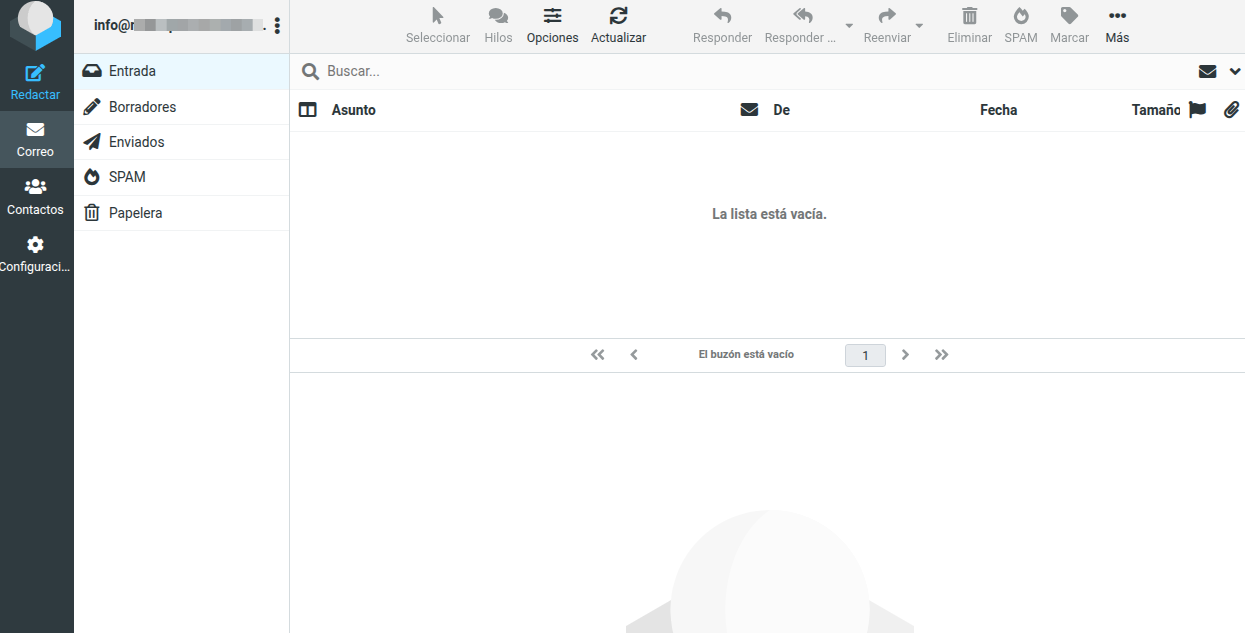The width and height of the screenshot is (1245, 633).
Task: Open the Opciones list options
Action: point(553,27)
